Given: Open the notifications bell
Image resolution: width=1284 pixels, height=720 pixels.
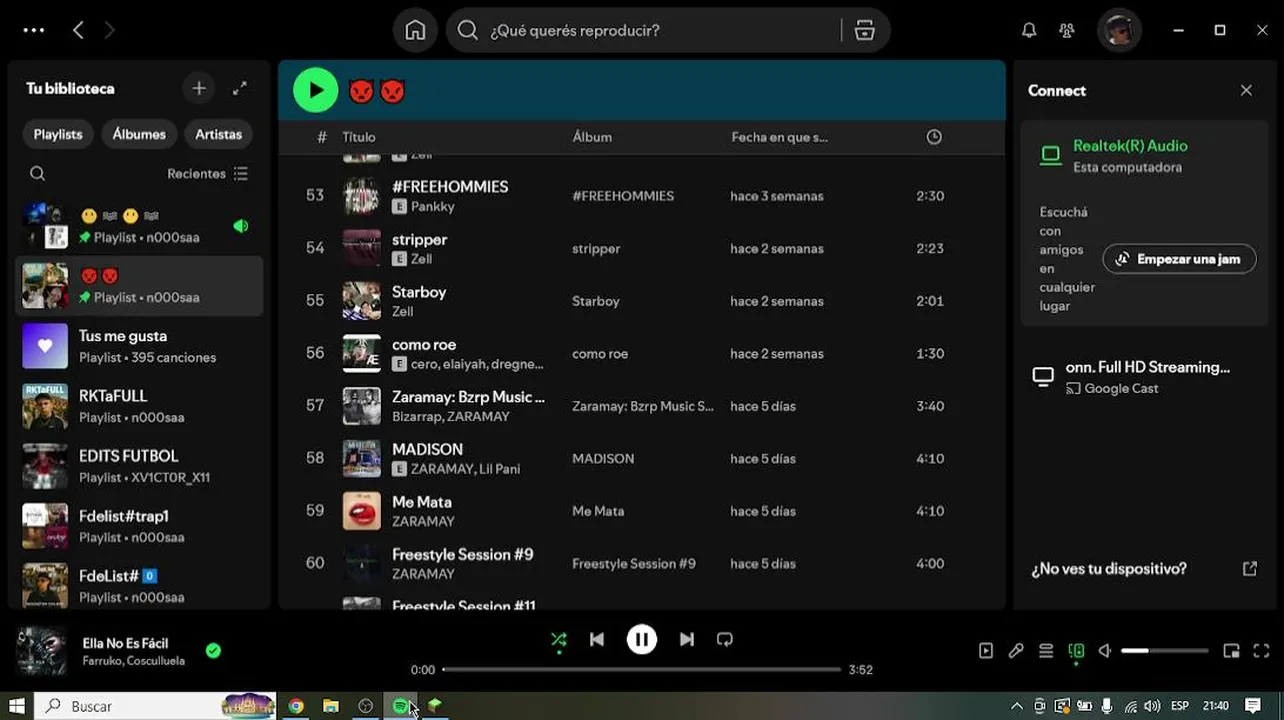Looking at the screenshot, I should [1029, 30].
